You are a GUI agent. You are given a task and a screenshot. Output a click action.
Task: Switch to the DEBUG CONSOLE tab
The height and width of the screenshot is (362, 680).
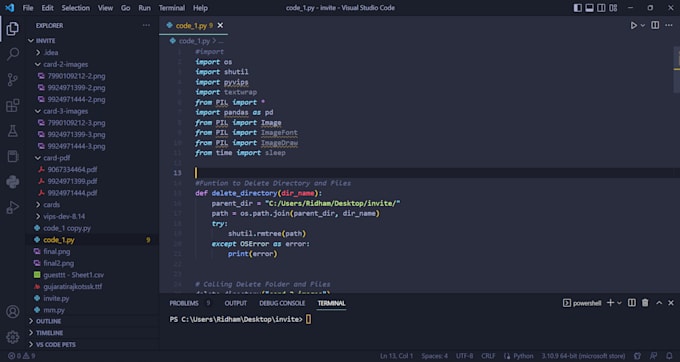(282, 303)
